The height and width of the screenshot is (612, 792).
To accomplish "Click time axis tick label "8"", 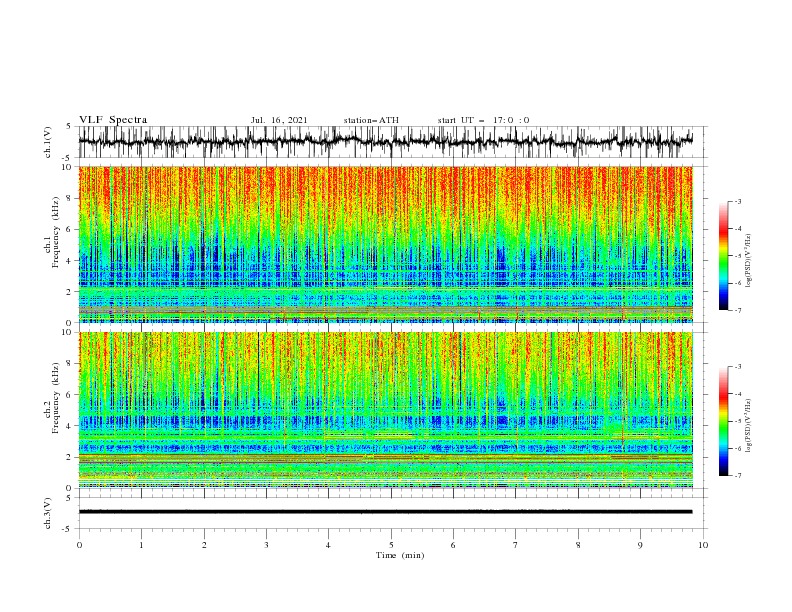I will (578, 545).
